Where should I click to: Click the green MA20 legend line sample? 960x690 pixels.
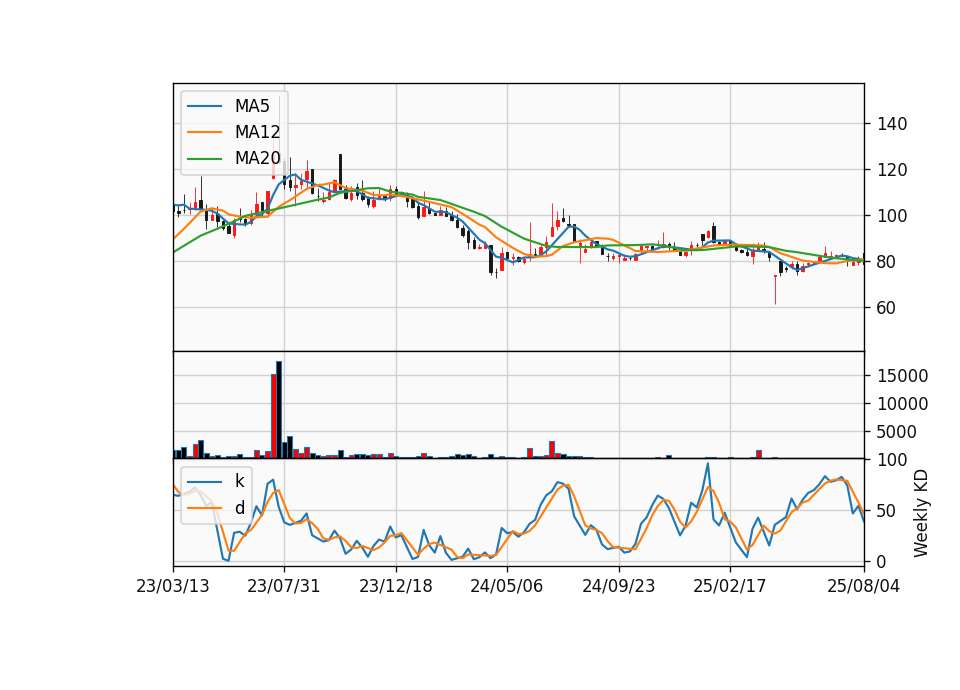tap(204, 159)
